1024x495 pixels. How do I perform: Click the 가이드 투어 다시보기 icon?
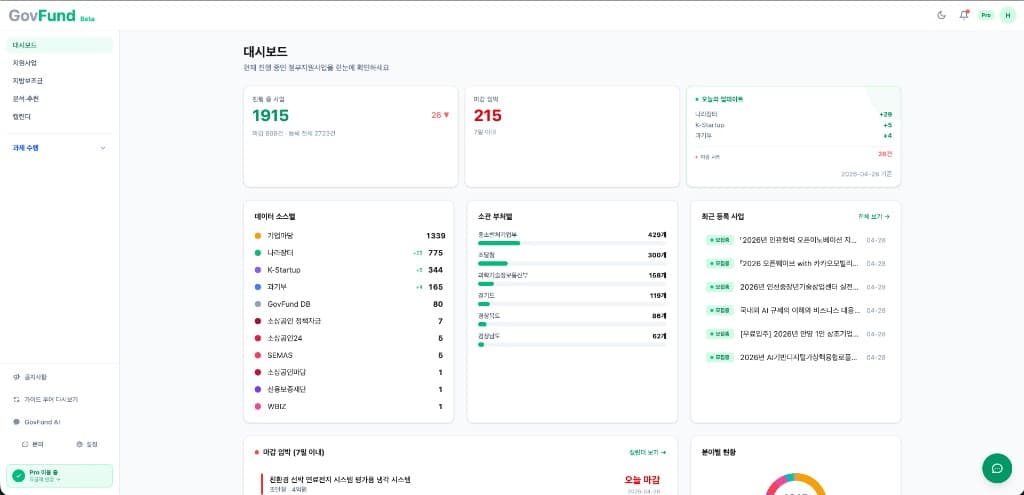click(x=16, y=399)
